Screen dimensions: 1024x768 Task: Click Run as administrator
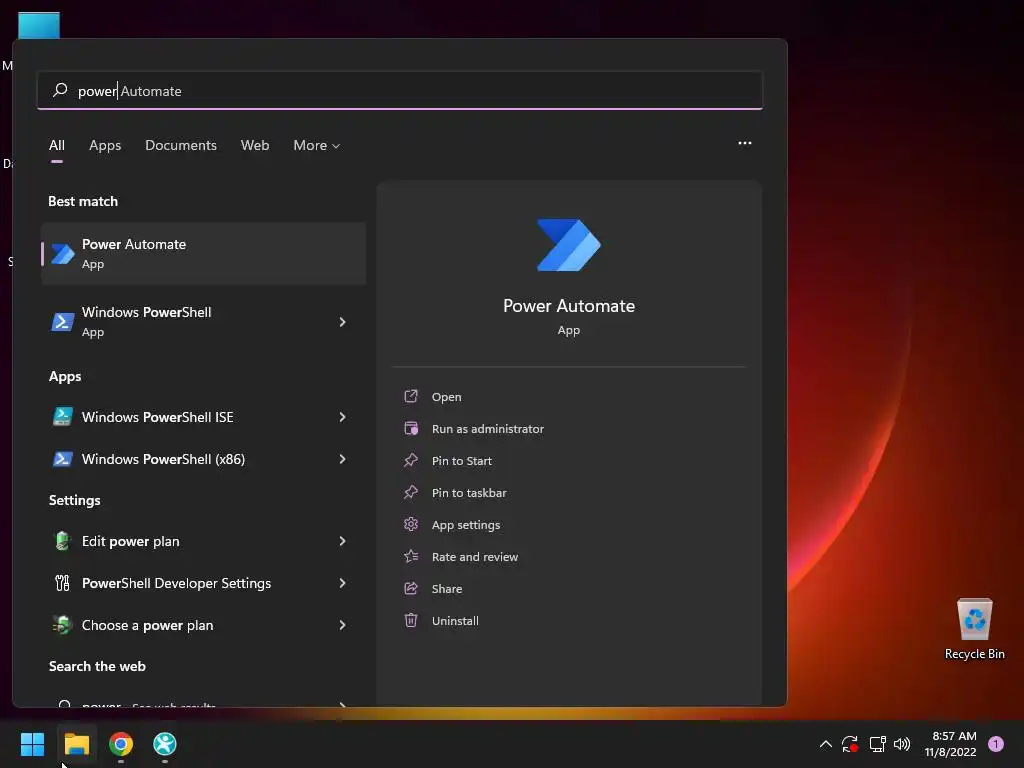point(488,428)
